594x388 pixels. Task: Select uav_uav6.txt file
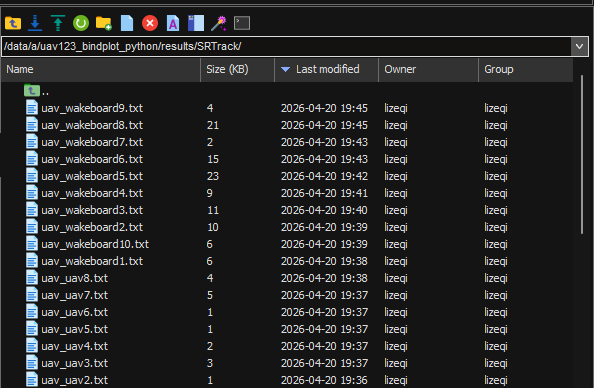(x=75, y=312)
